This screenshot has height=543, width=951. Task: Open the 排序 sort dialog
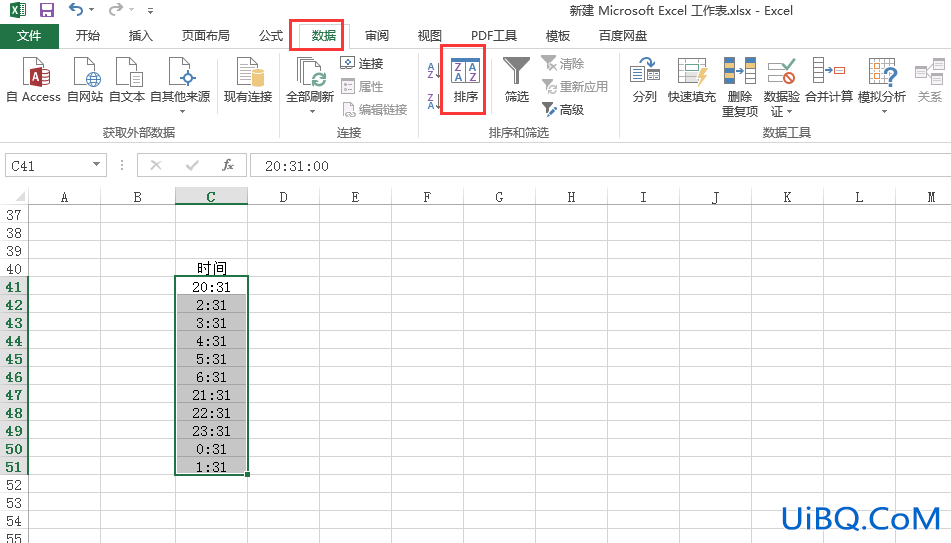(x=465, y=79)
